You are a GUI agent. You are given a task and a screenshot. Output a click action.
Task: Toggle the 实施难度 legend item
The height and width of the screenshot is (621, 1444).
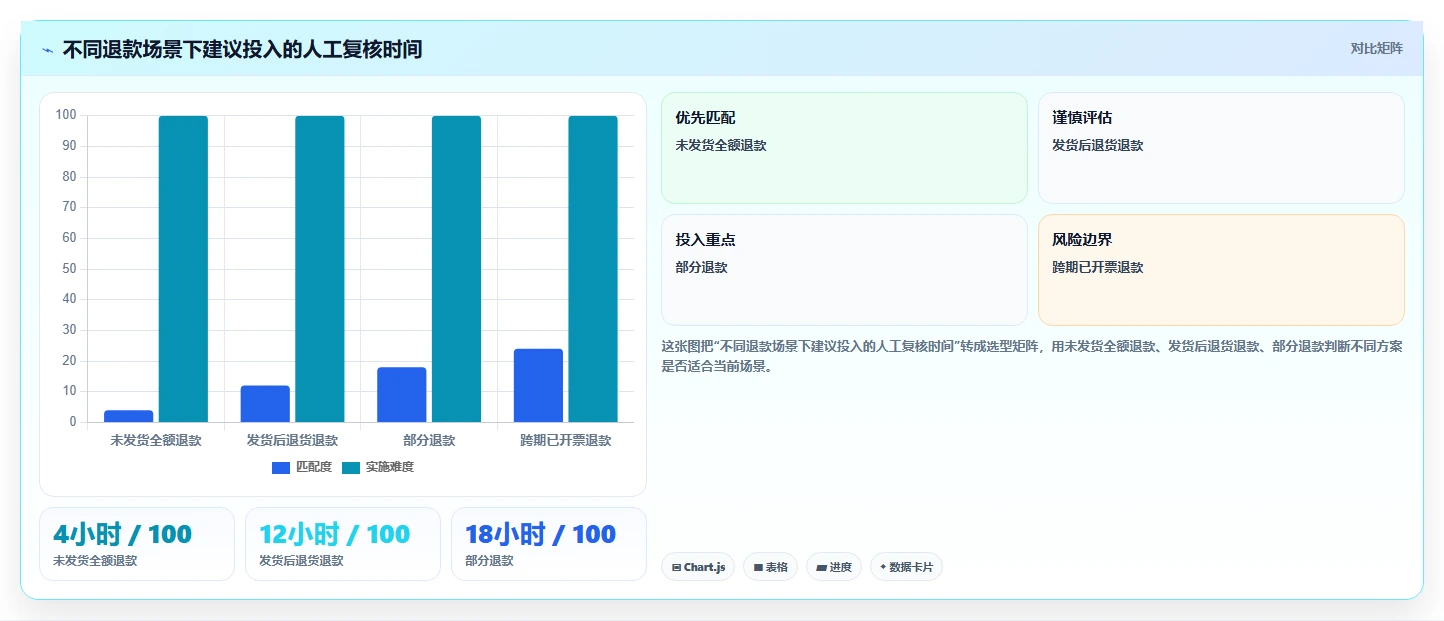click(x=378, y=467)
